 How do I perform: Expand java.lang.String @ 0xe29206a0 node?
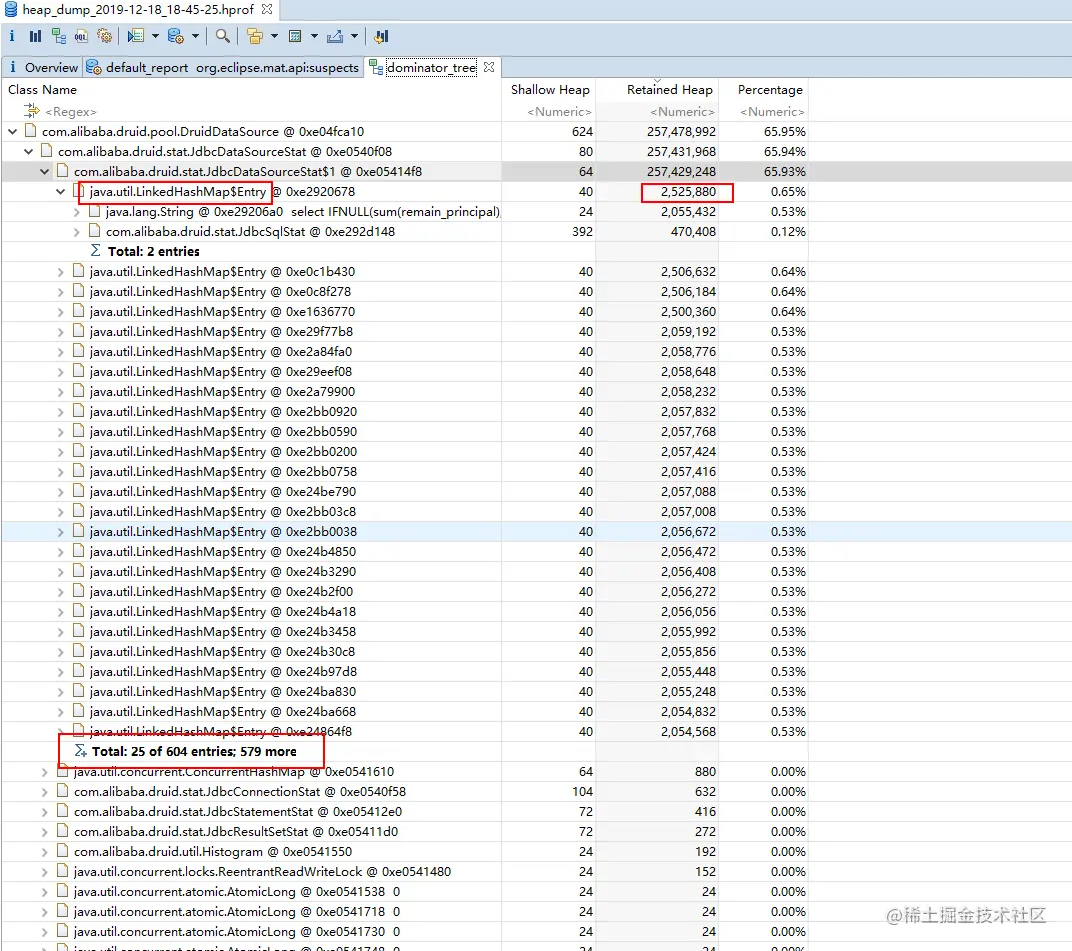pyautogui.click(x=77, y=212)
